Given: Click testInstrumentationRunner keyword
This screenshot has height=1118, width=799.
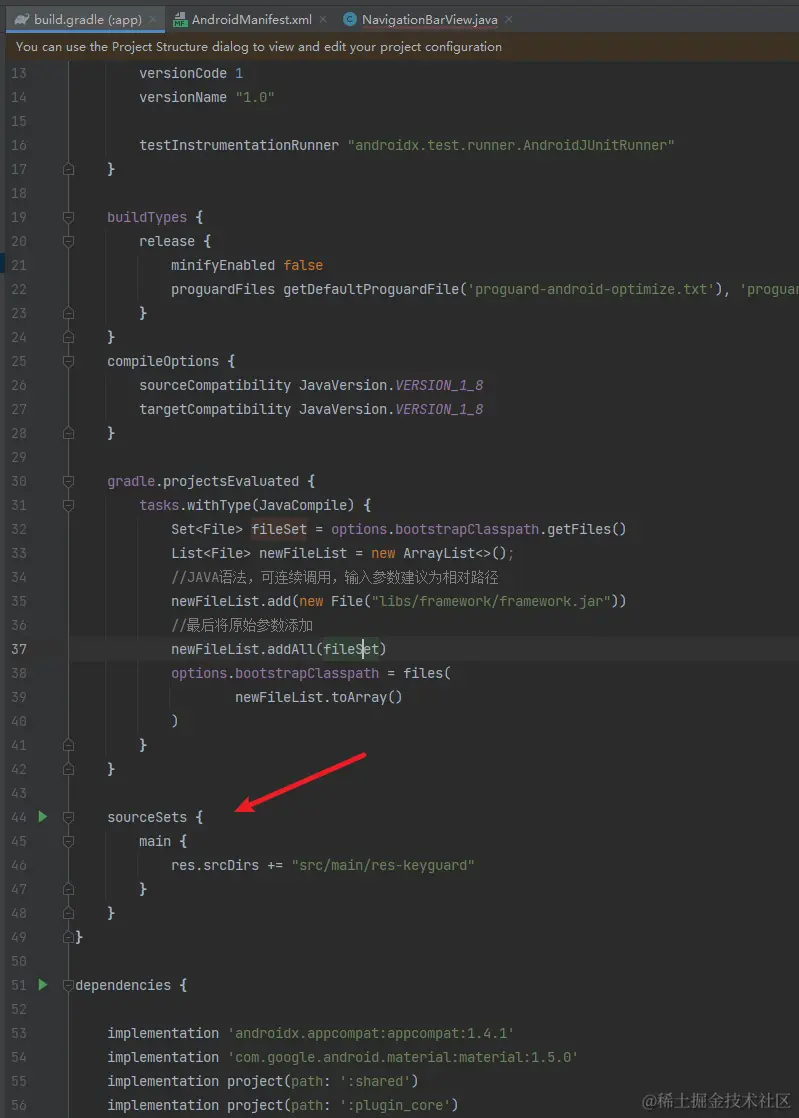Looking at the screenshot, I should click(239, 145).
